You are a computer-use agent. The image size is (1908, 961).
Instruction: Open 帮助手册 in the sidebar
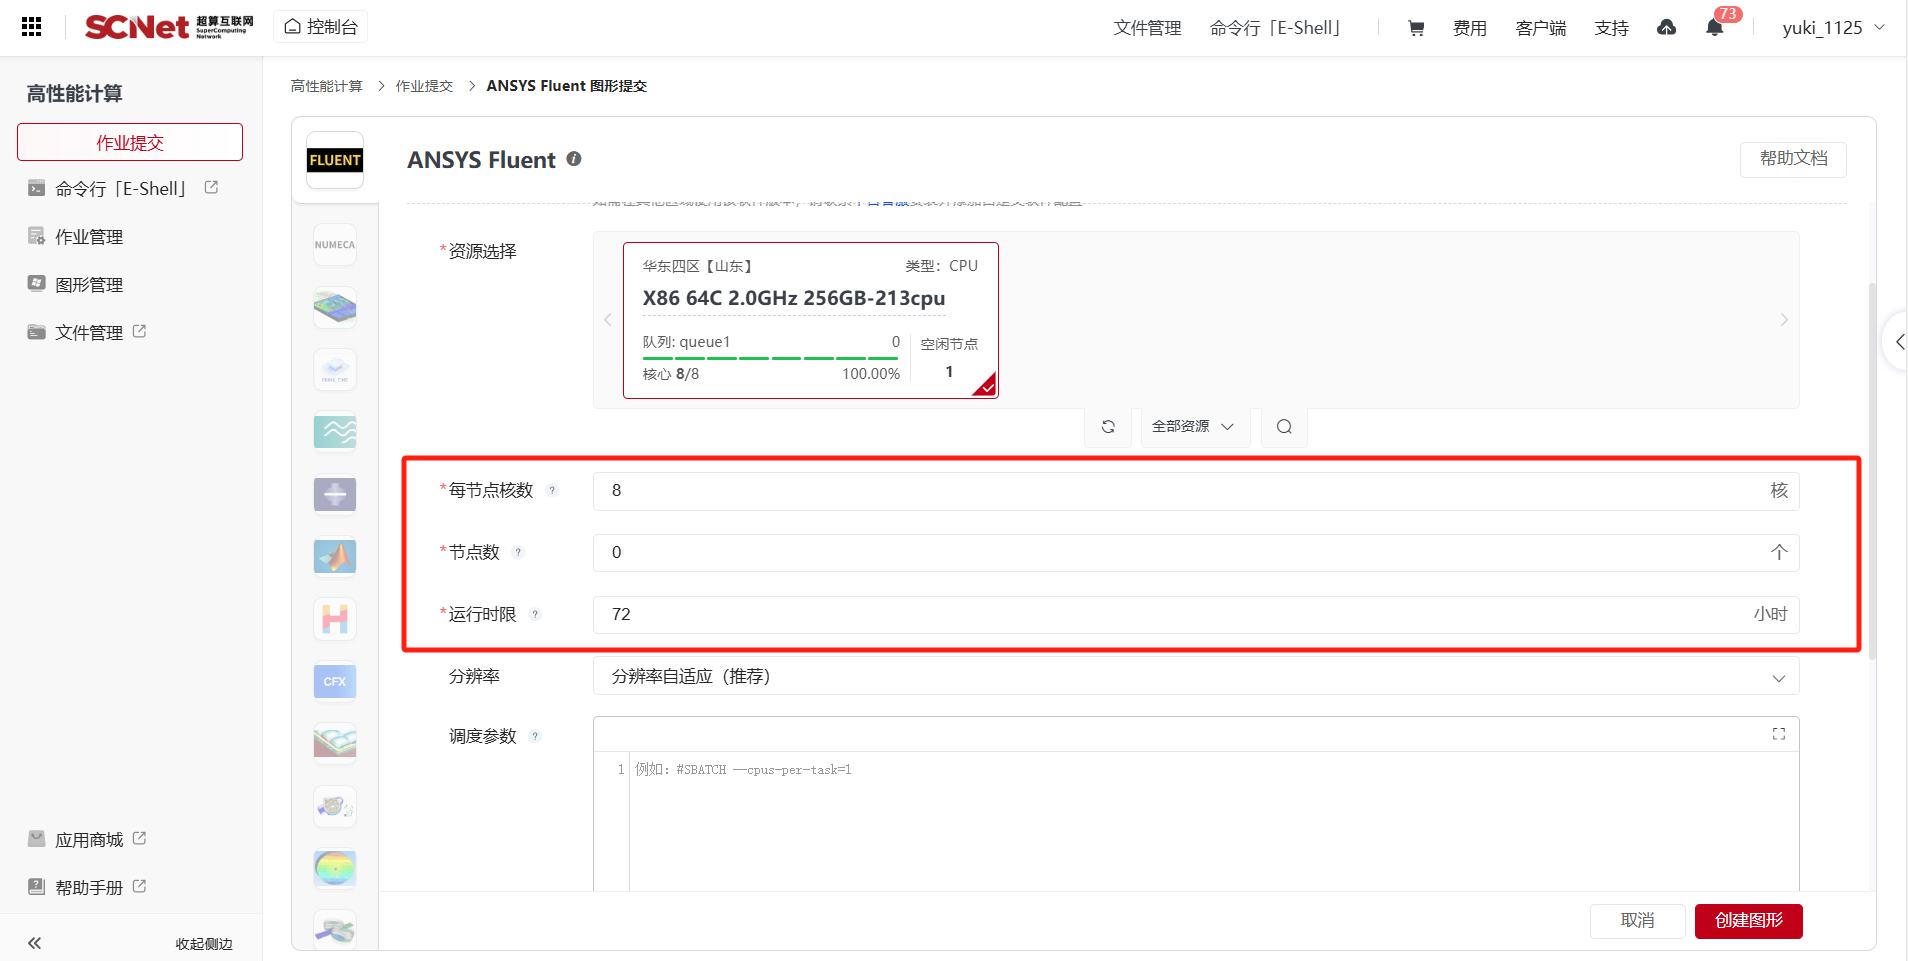coord(89,888)
